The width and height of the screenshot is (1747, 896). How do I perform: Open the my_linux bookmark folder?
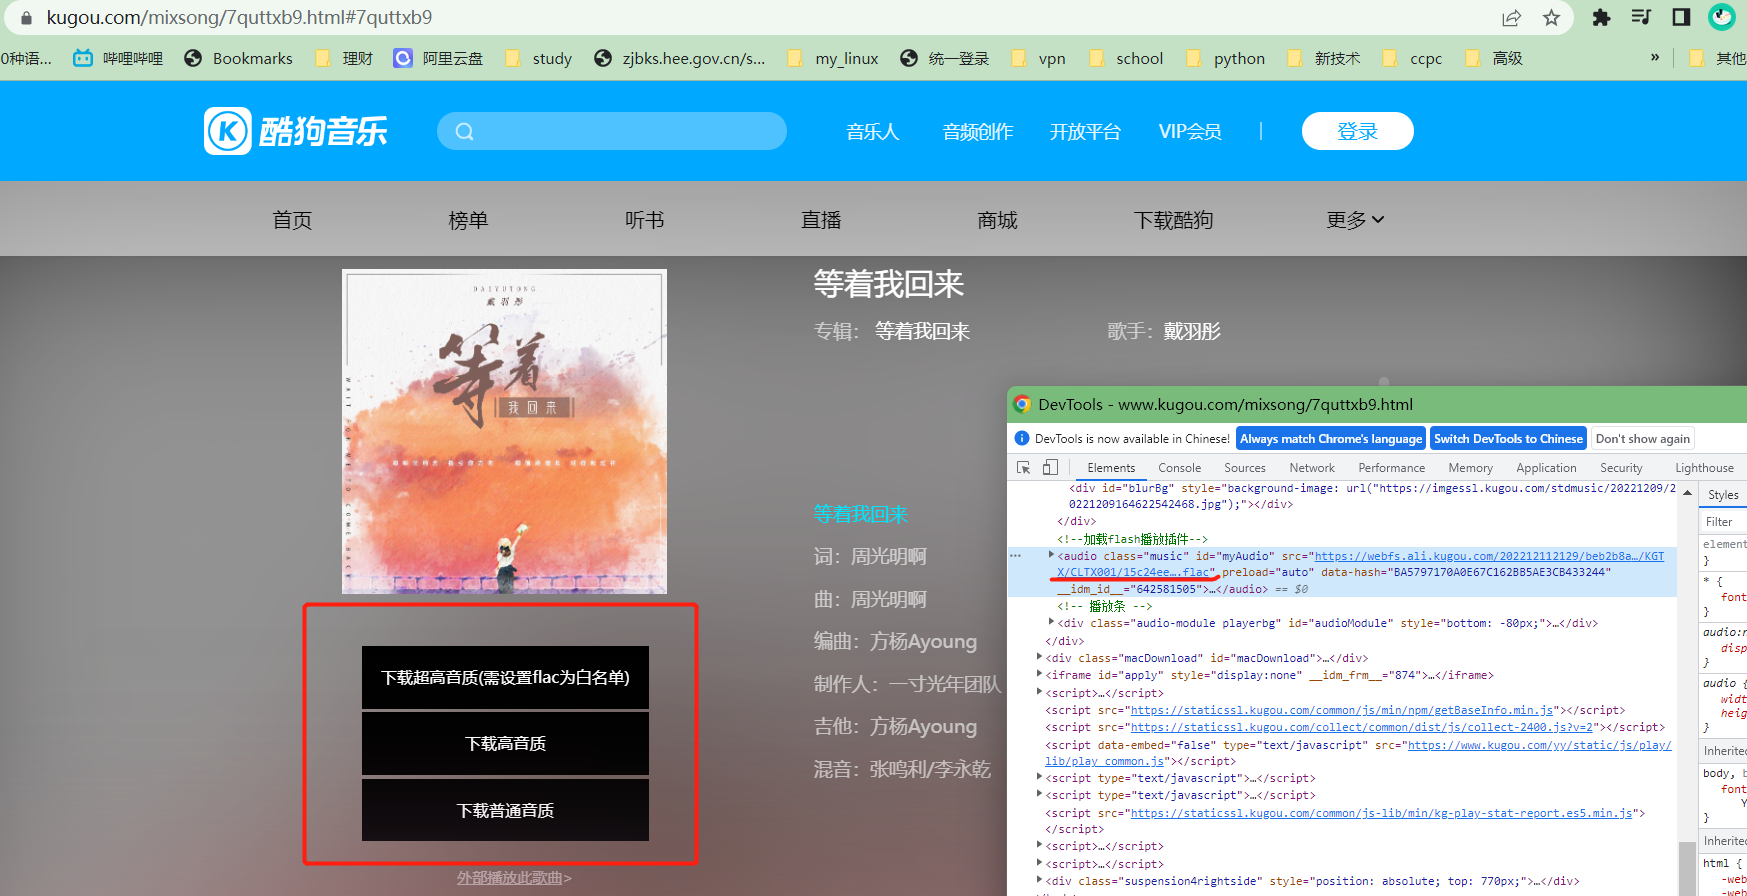pyautogui.click(x=832, y=58)
